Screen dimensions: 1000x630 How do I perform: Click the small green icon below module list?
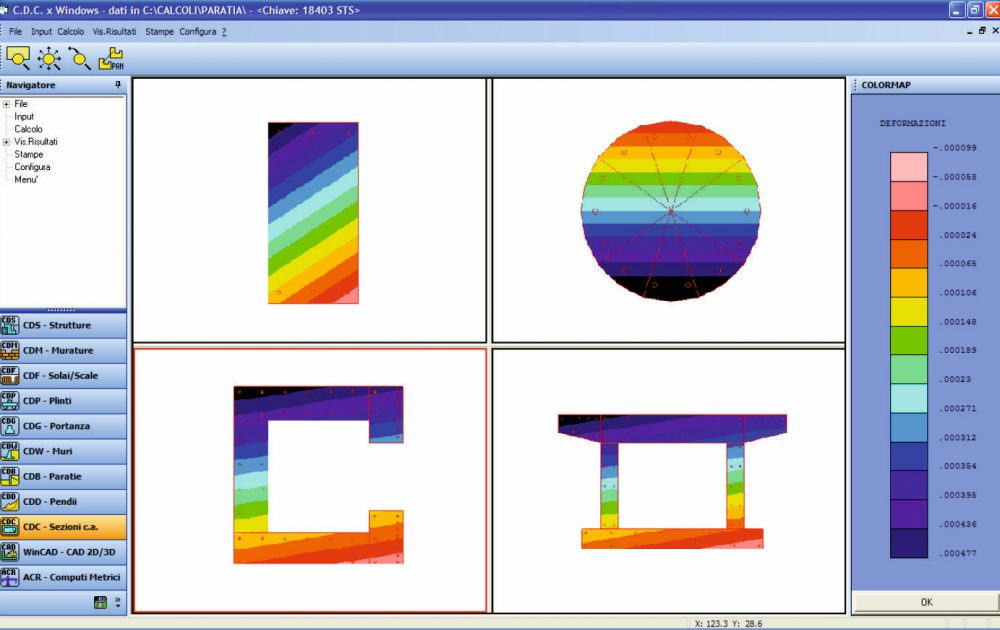point(100,603)
